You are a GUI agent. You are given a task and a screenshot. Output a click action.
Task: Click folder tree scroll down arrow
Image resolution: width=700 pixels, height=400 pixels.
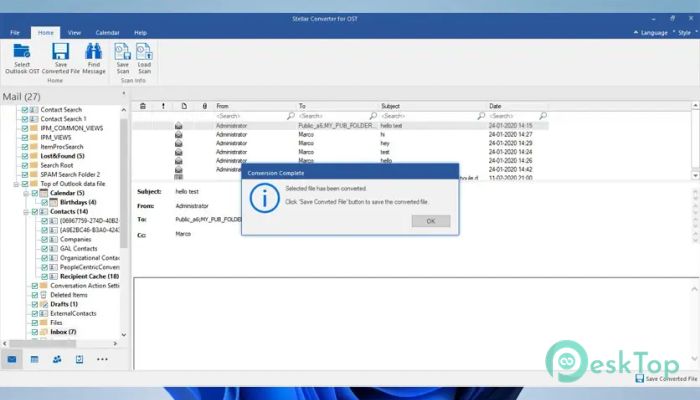tap(124, 334)
